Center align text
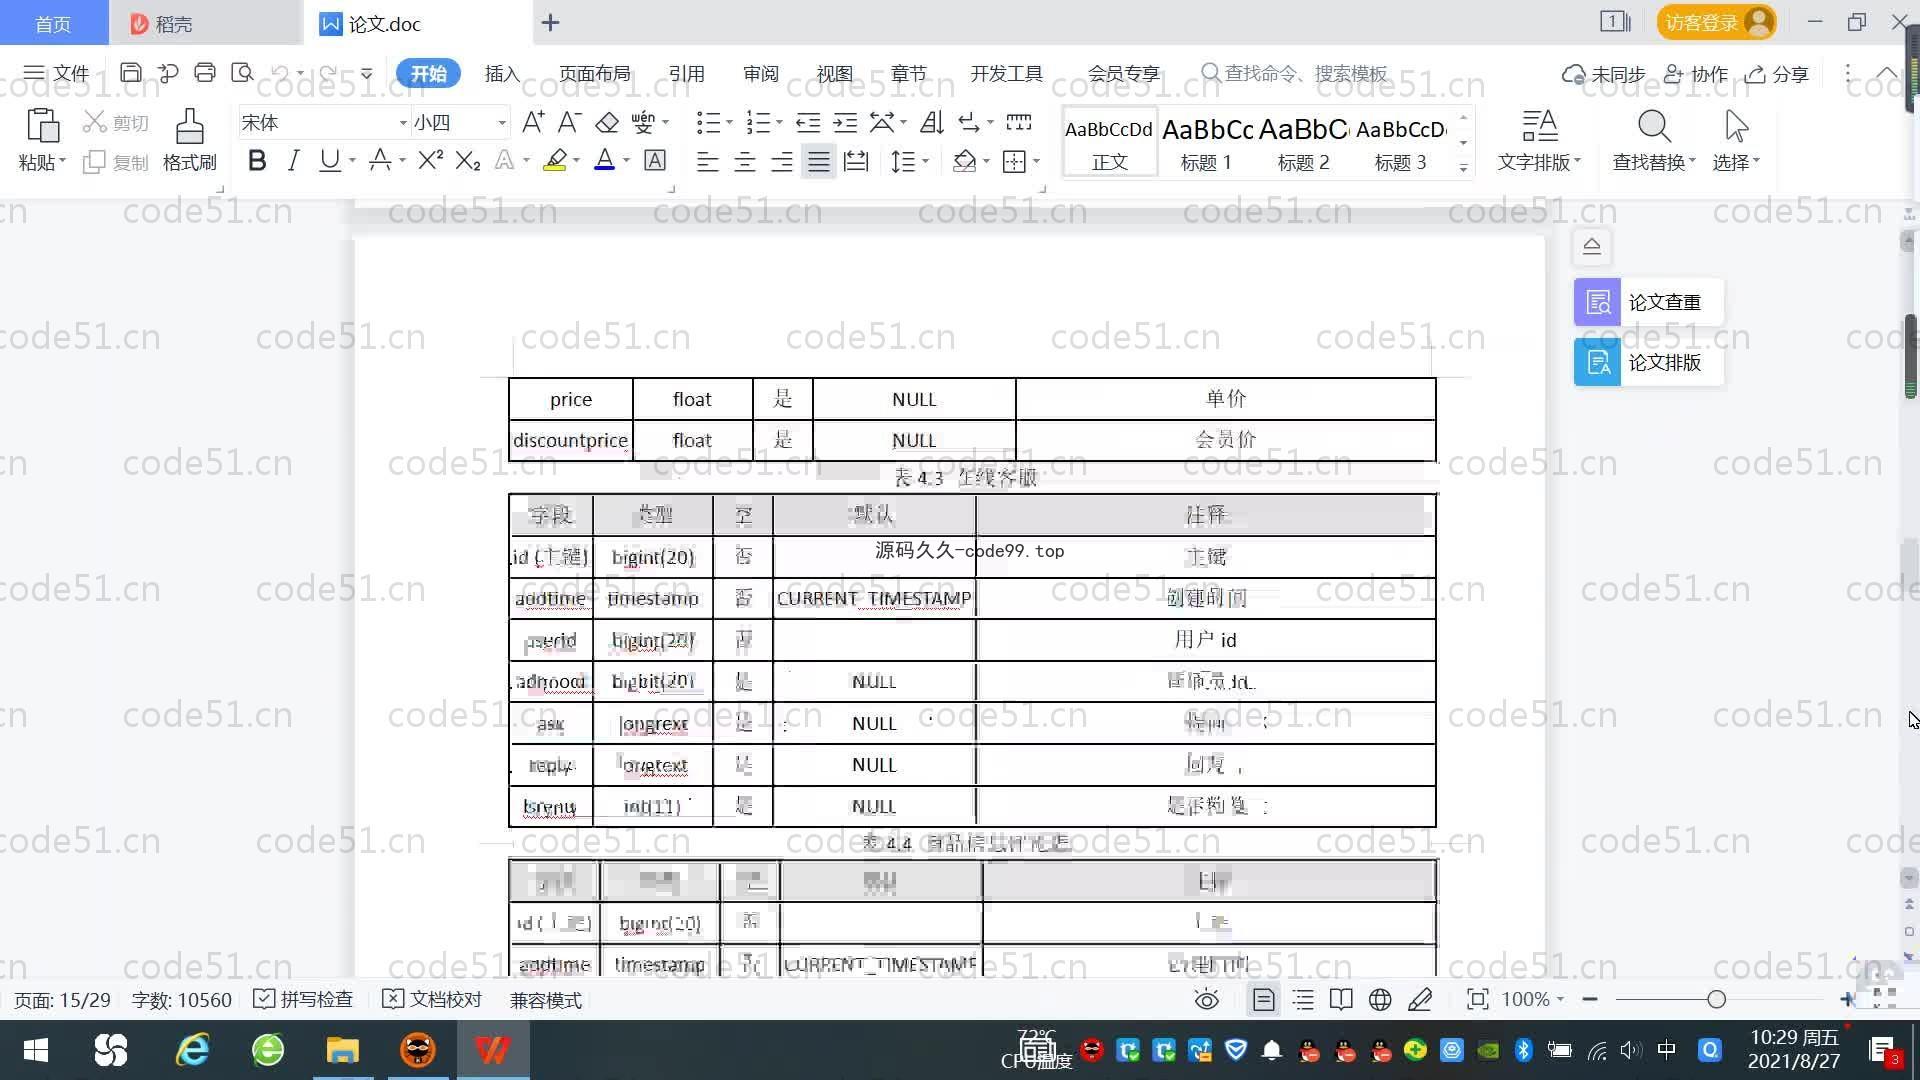Viewport: 1920px width, 1080px height. 744,161
